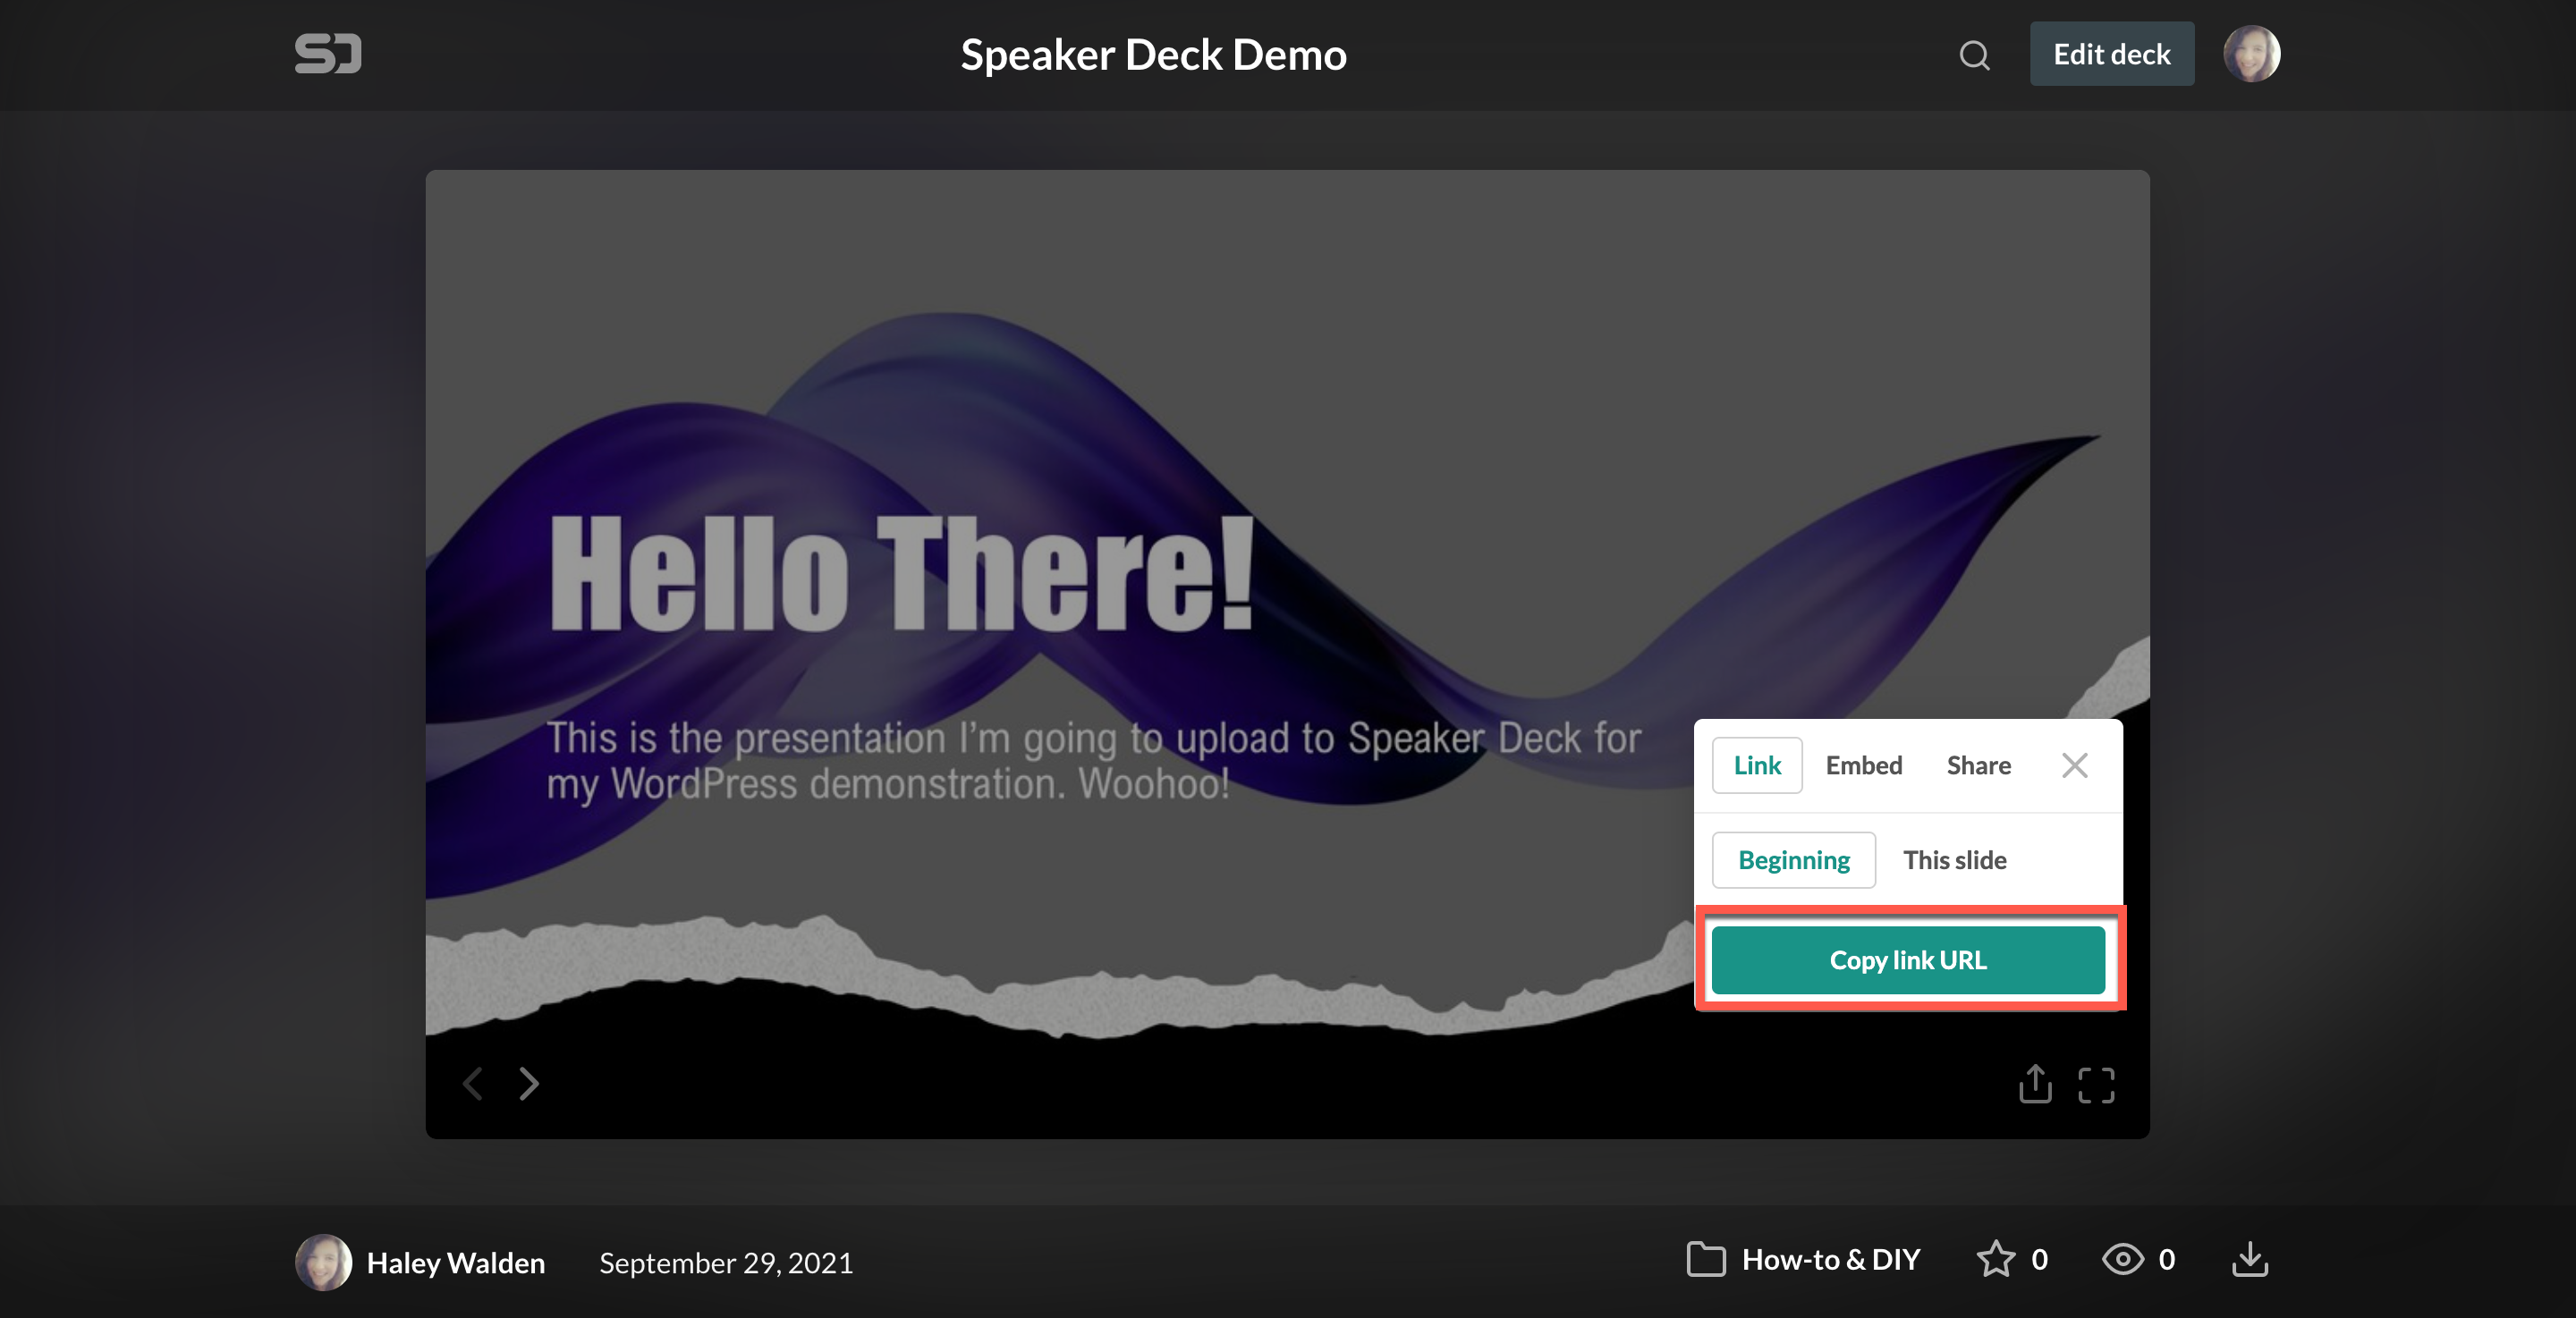Go to the previous slide arrow
The height and width of the screenshot is (1318, 2576).
pos(473,1083)
